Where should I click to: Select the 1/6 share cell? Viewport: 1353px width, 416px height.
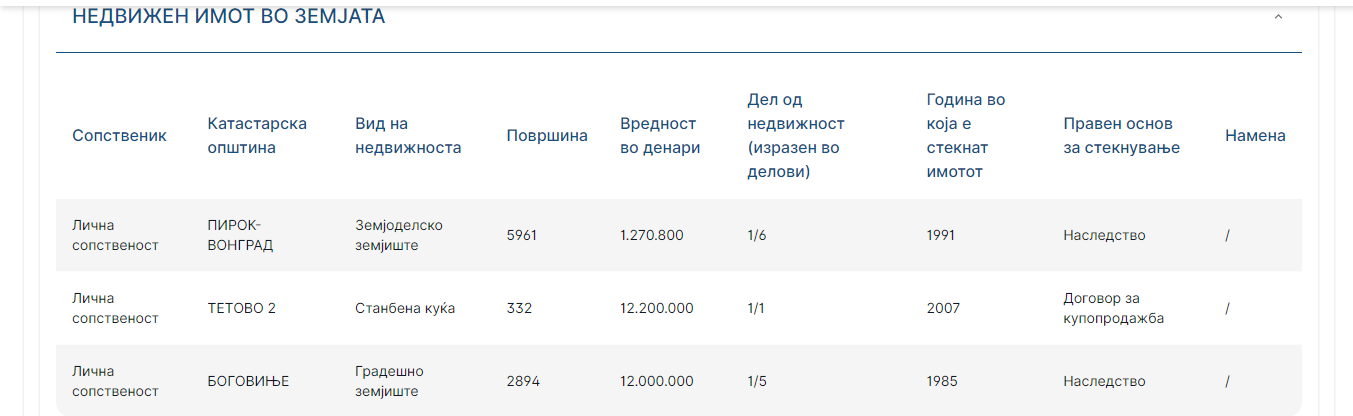(x=756, y=235)
